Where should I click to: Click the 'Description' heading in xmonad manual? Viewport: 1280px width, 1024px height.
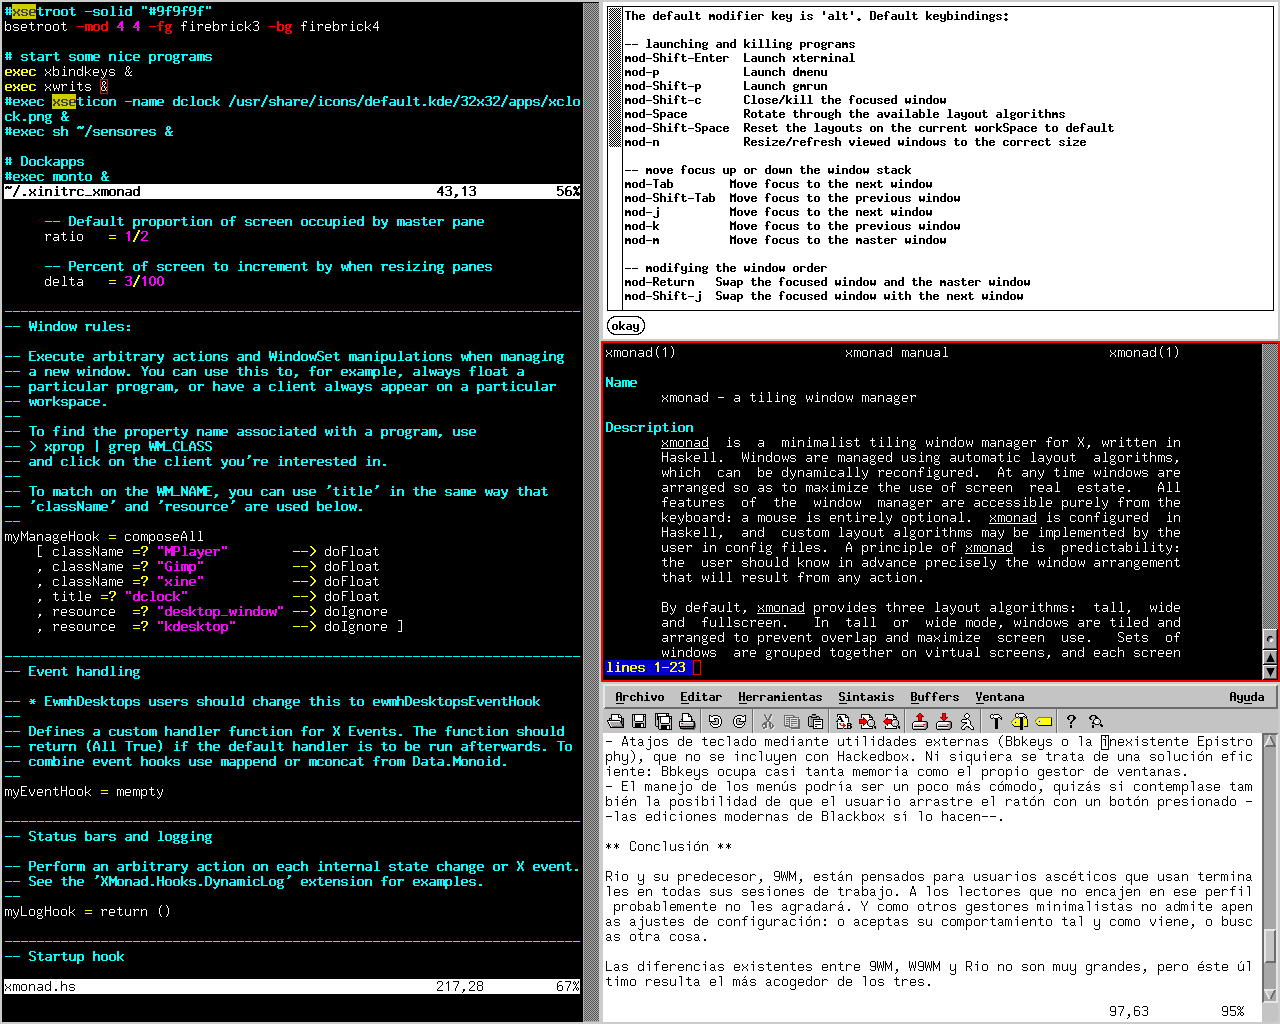point(649,428)
